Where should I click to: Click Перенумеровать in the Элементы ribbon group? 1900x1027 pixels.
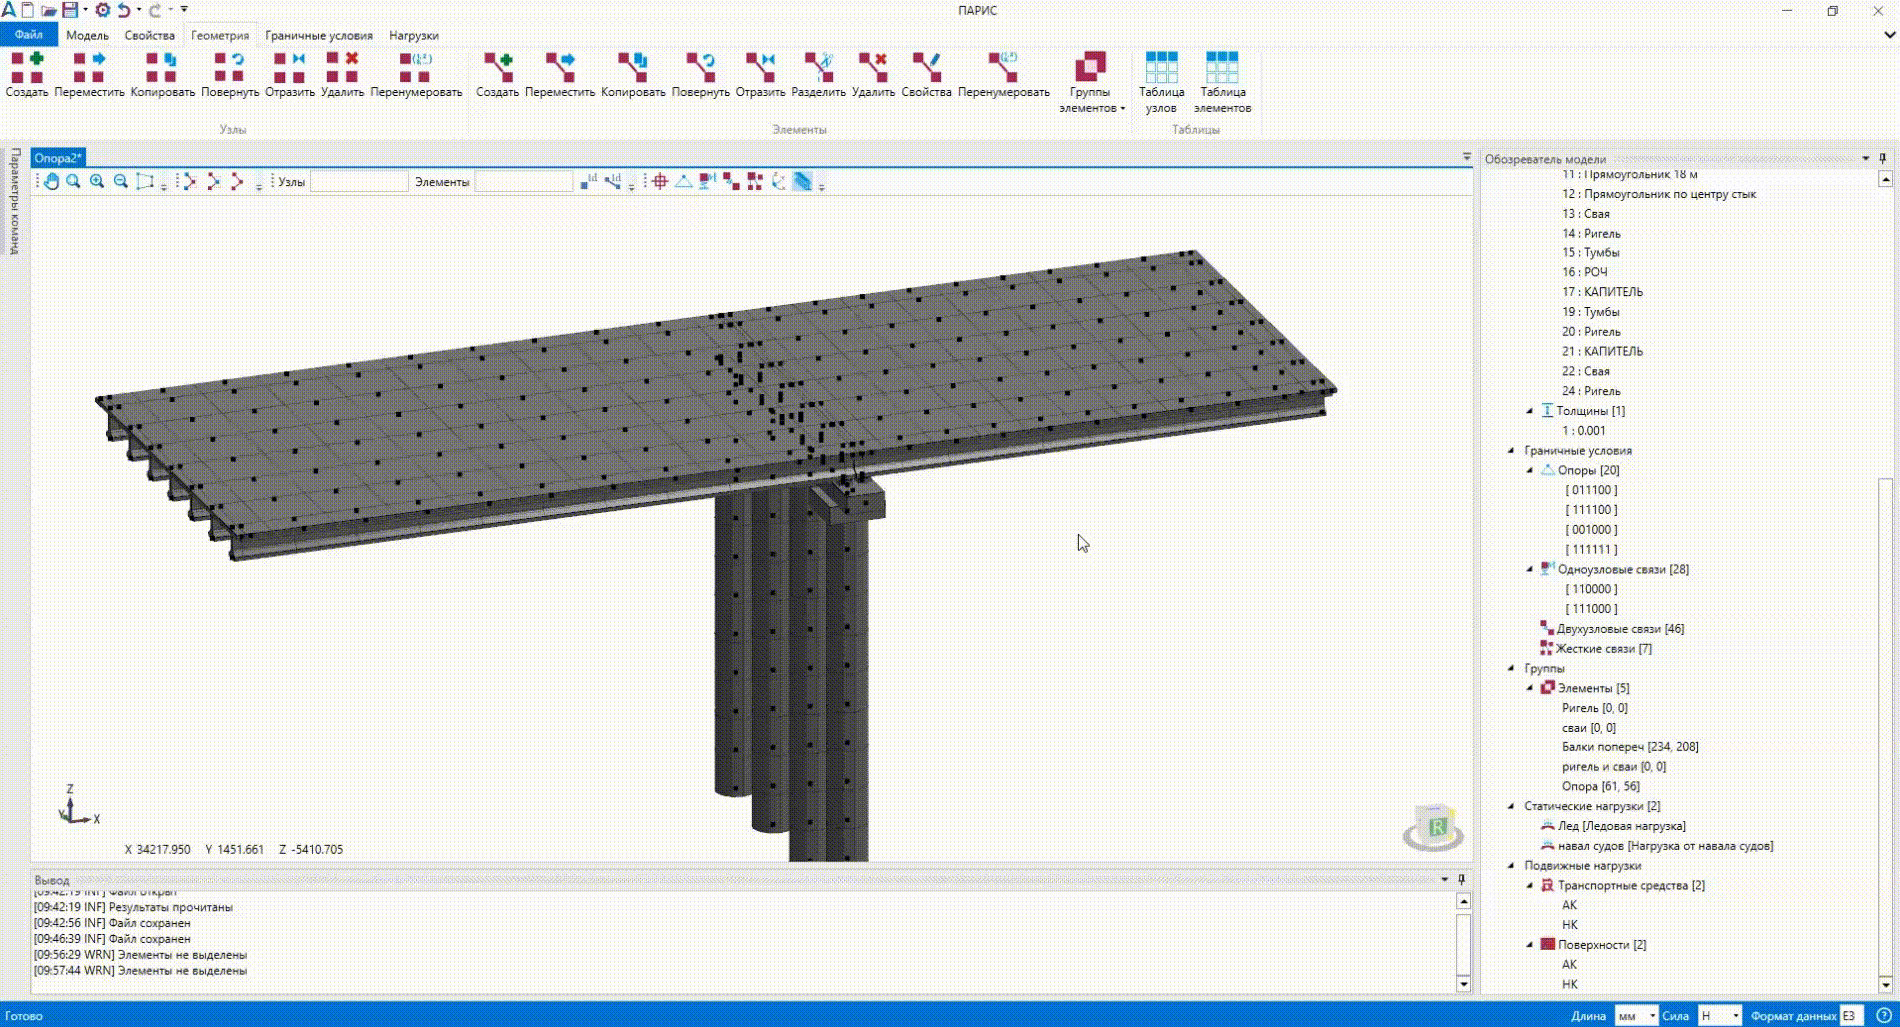tap(1003, 75)
